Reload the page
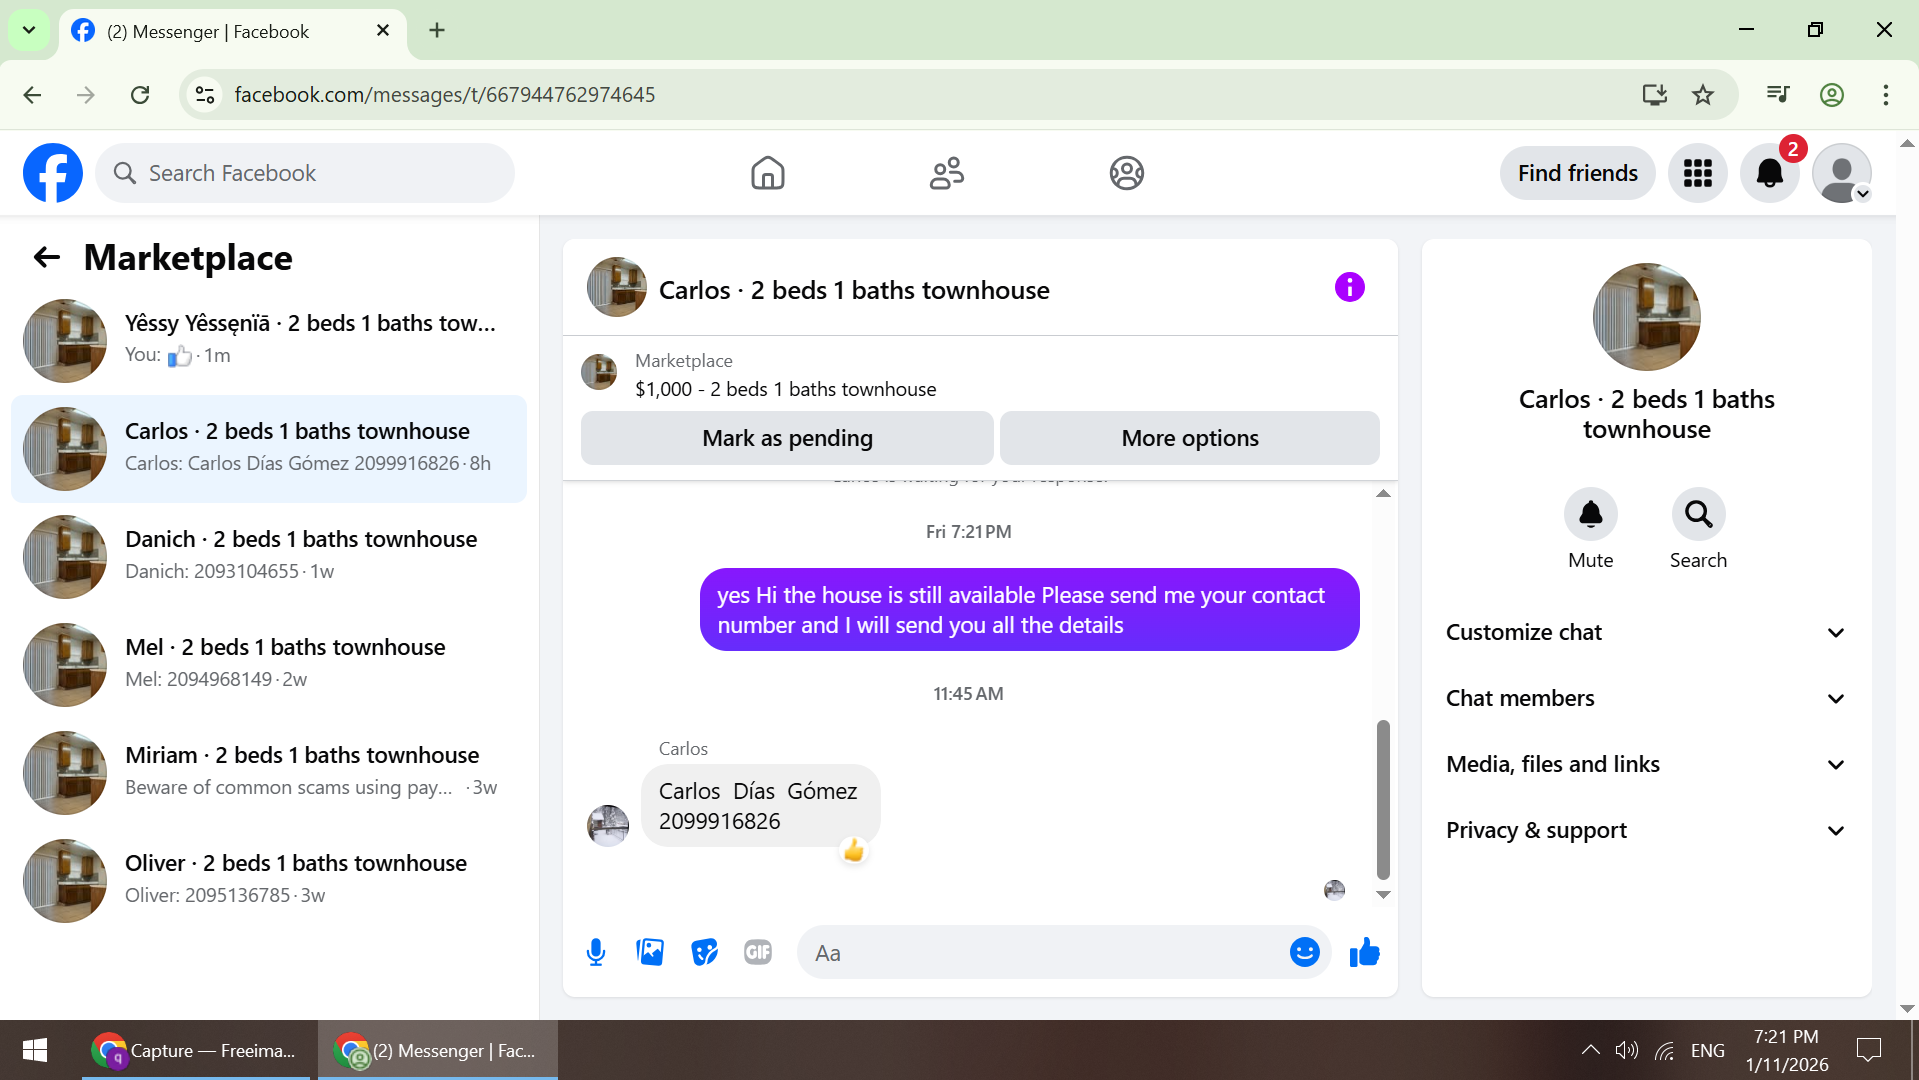This screenshot has width=1919, height=1080. 140,95
